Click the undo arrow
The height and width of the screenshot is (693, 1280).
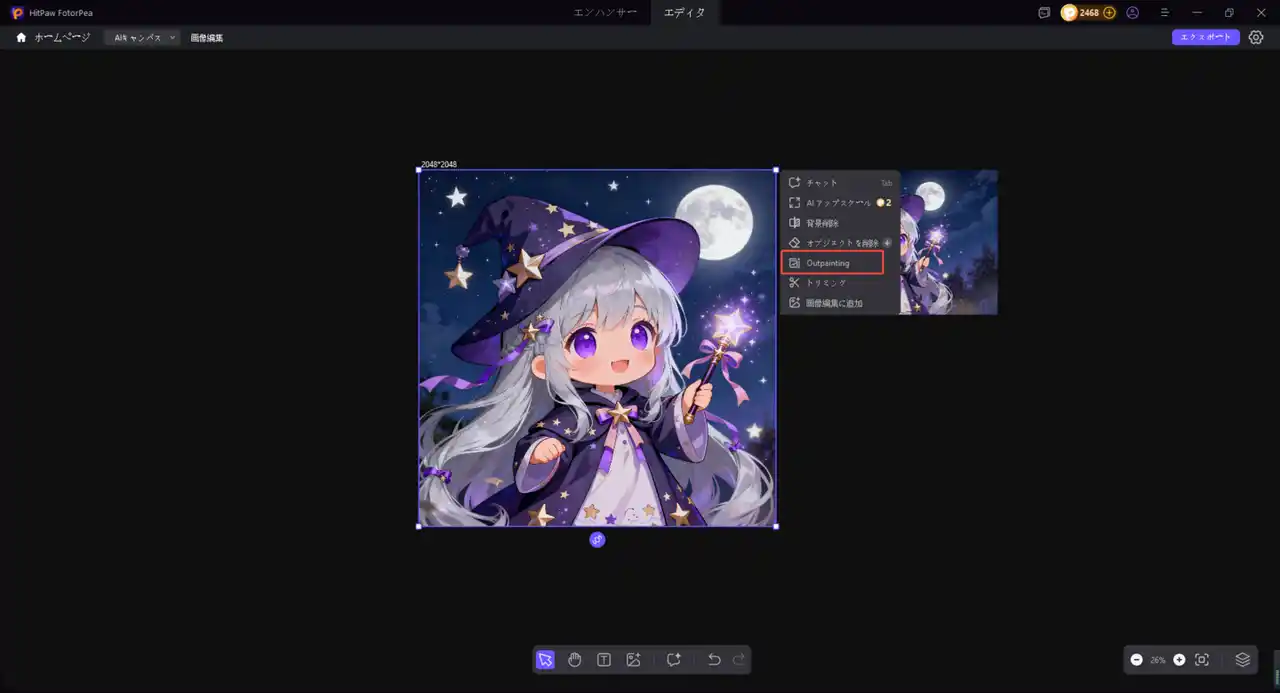714,660
